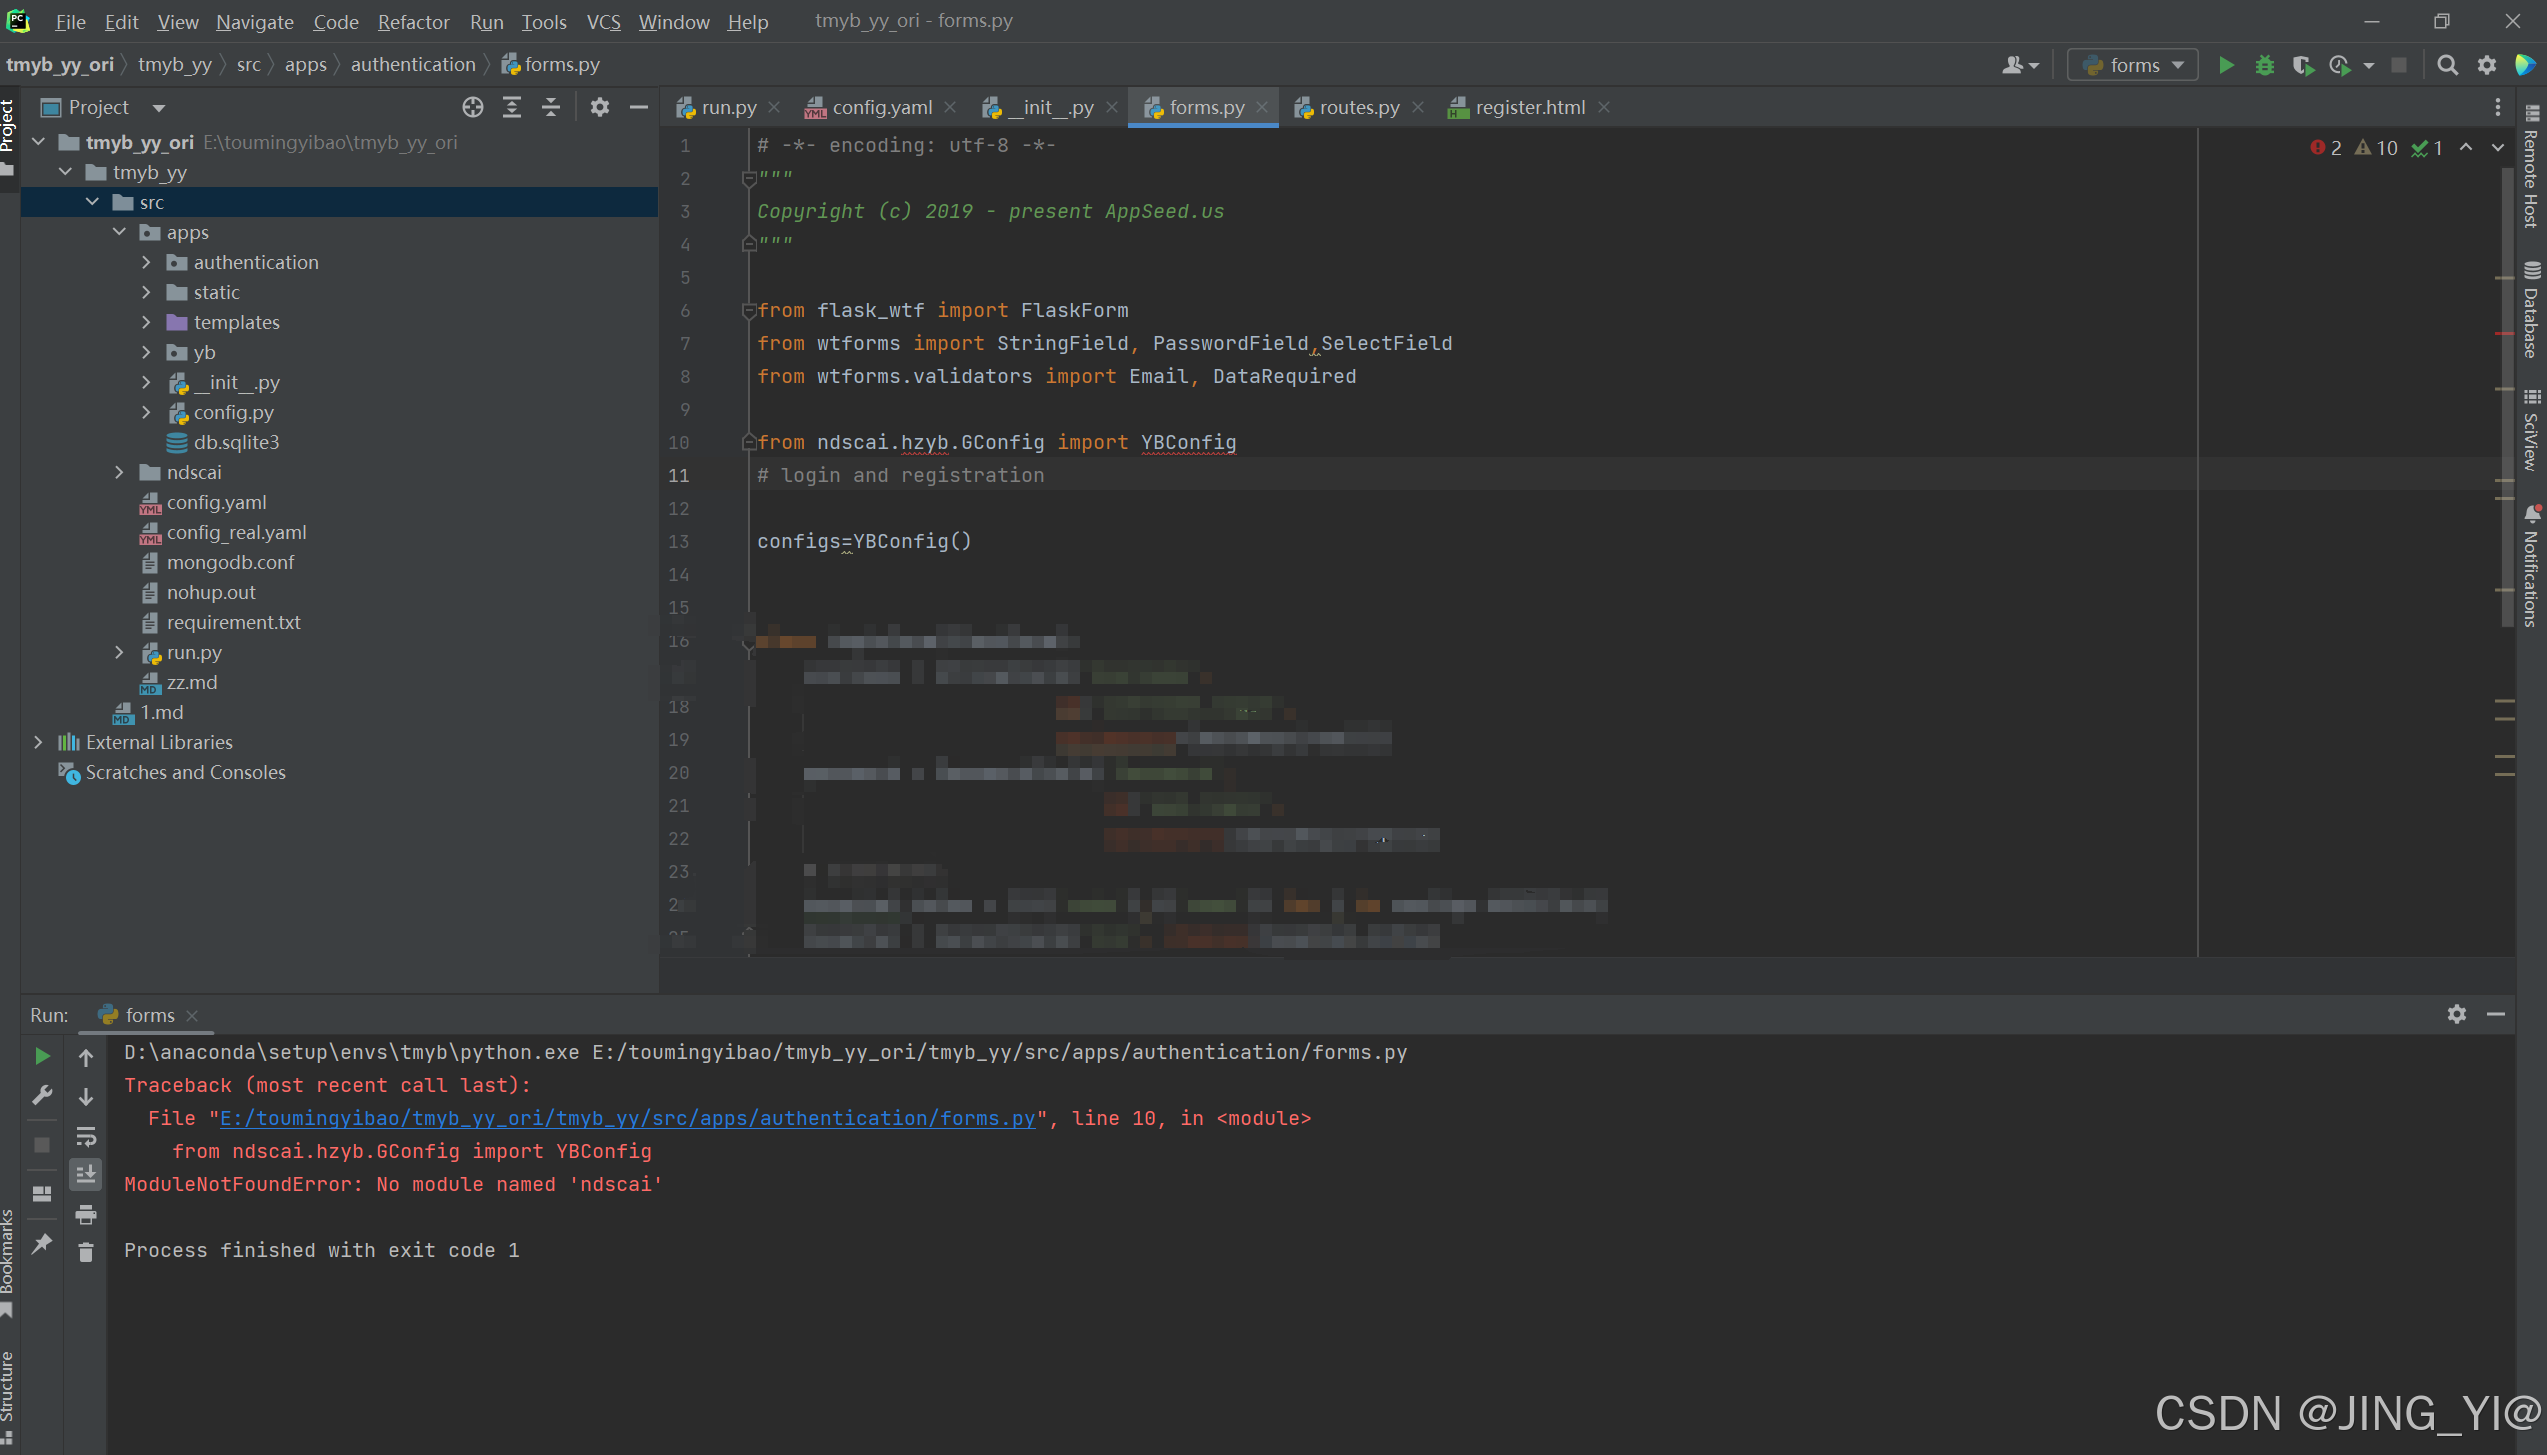The image size is (2547, 1455).
Task: Toggle the Database tool window
Action: pyautogui.click(x=2531, y=310)
